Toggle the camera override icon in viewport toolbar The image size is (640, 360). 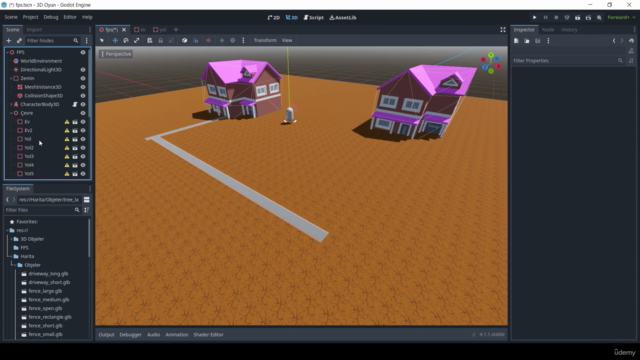click(209, 40)
